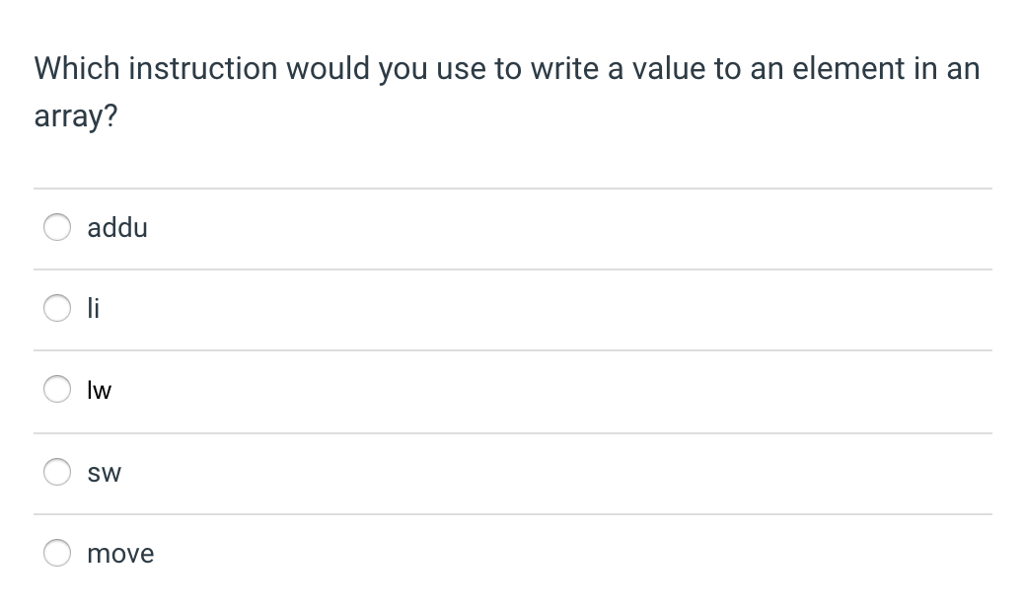The width and height of the screenshot is (1024, 612).
Task: Click the move answer label text
Action: point(120,552)
